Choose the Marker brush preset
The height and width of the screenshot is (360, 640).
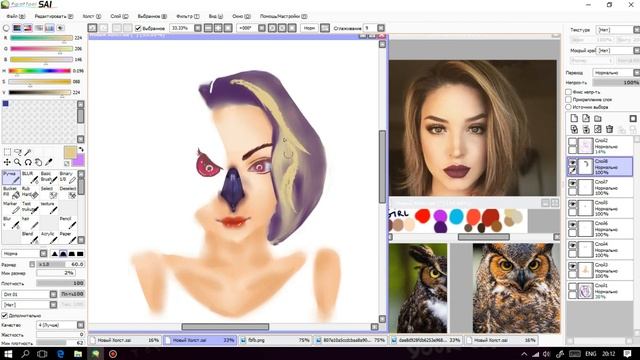[x=11, y=208]
